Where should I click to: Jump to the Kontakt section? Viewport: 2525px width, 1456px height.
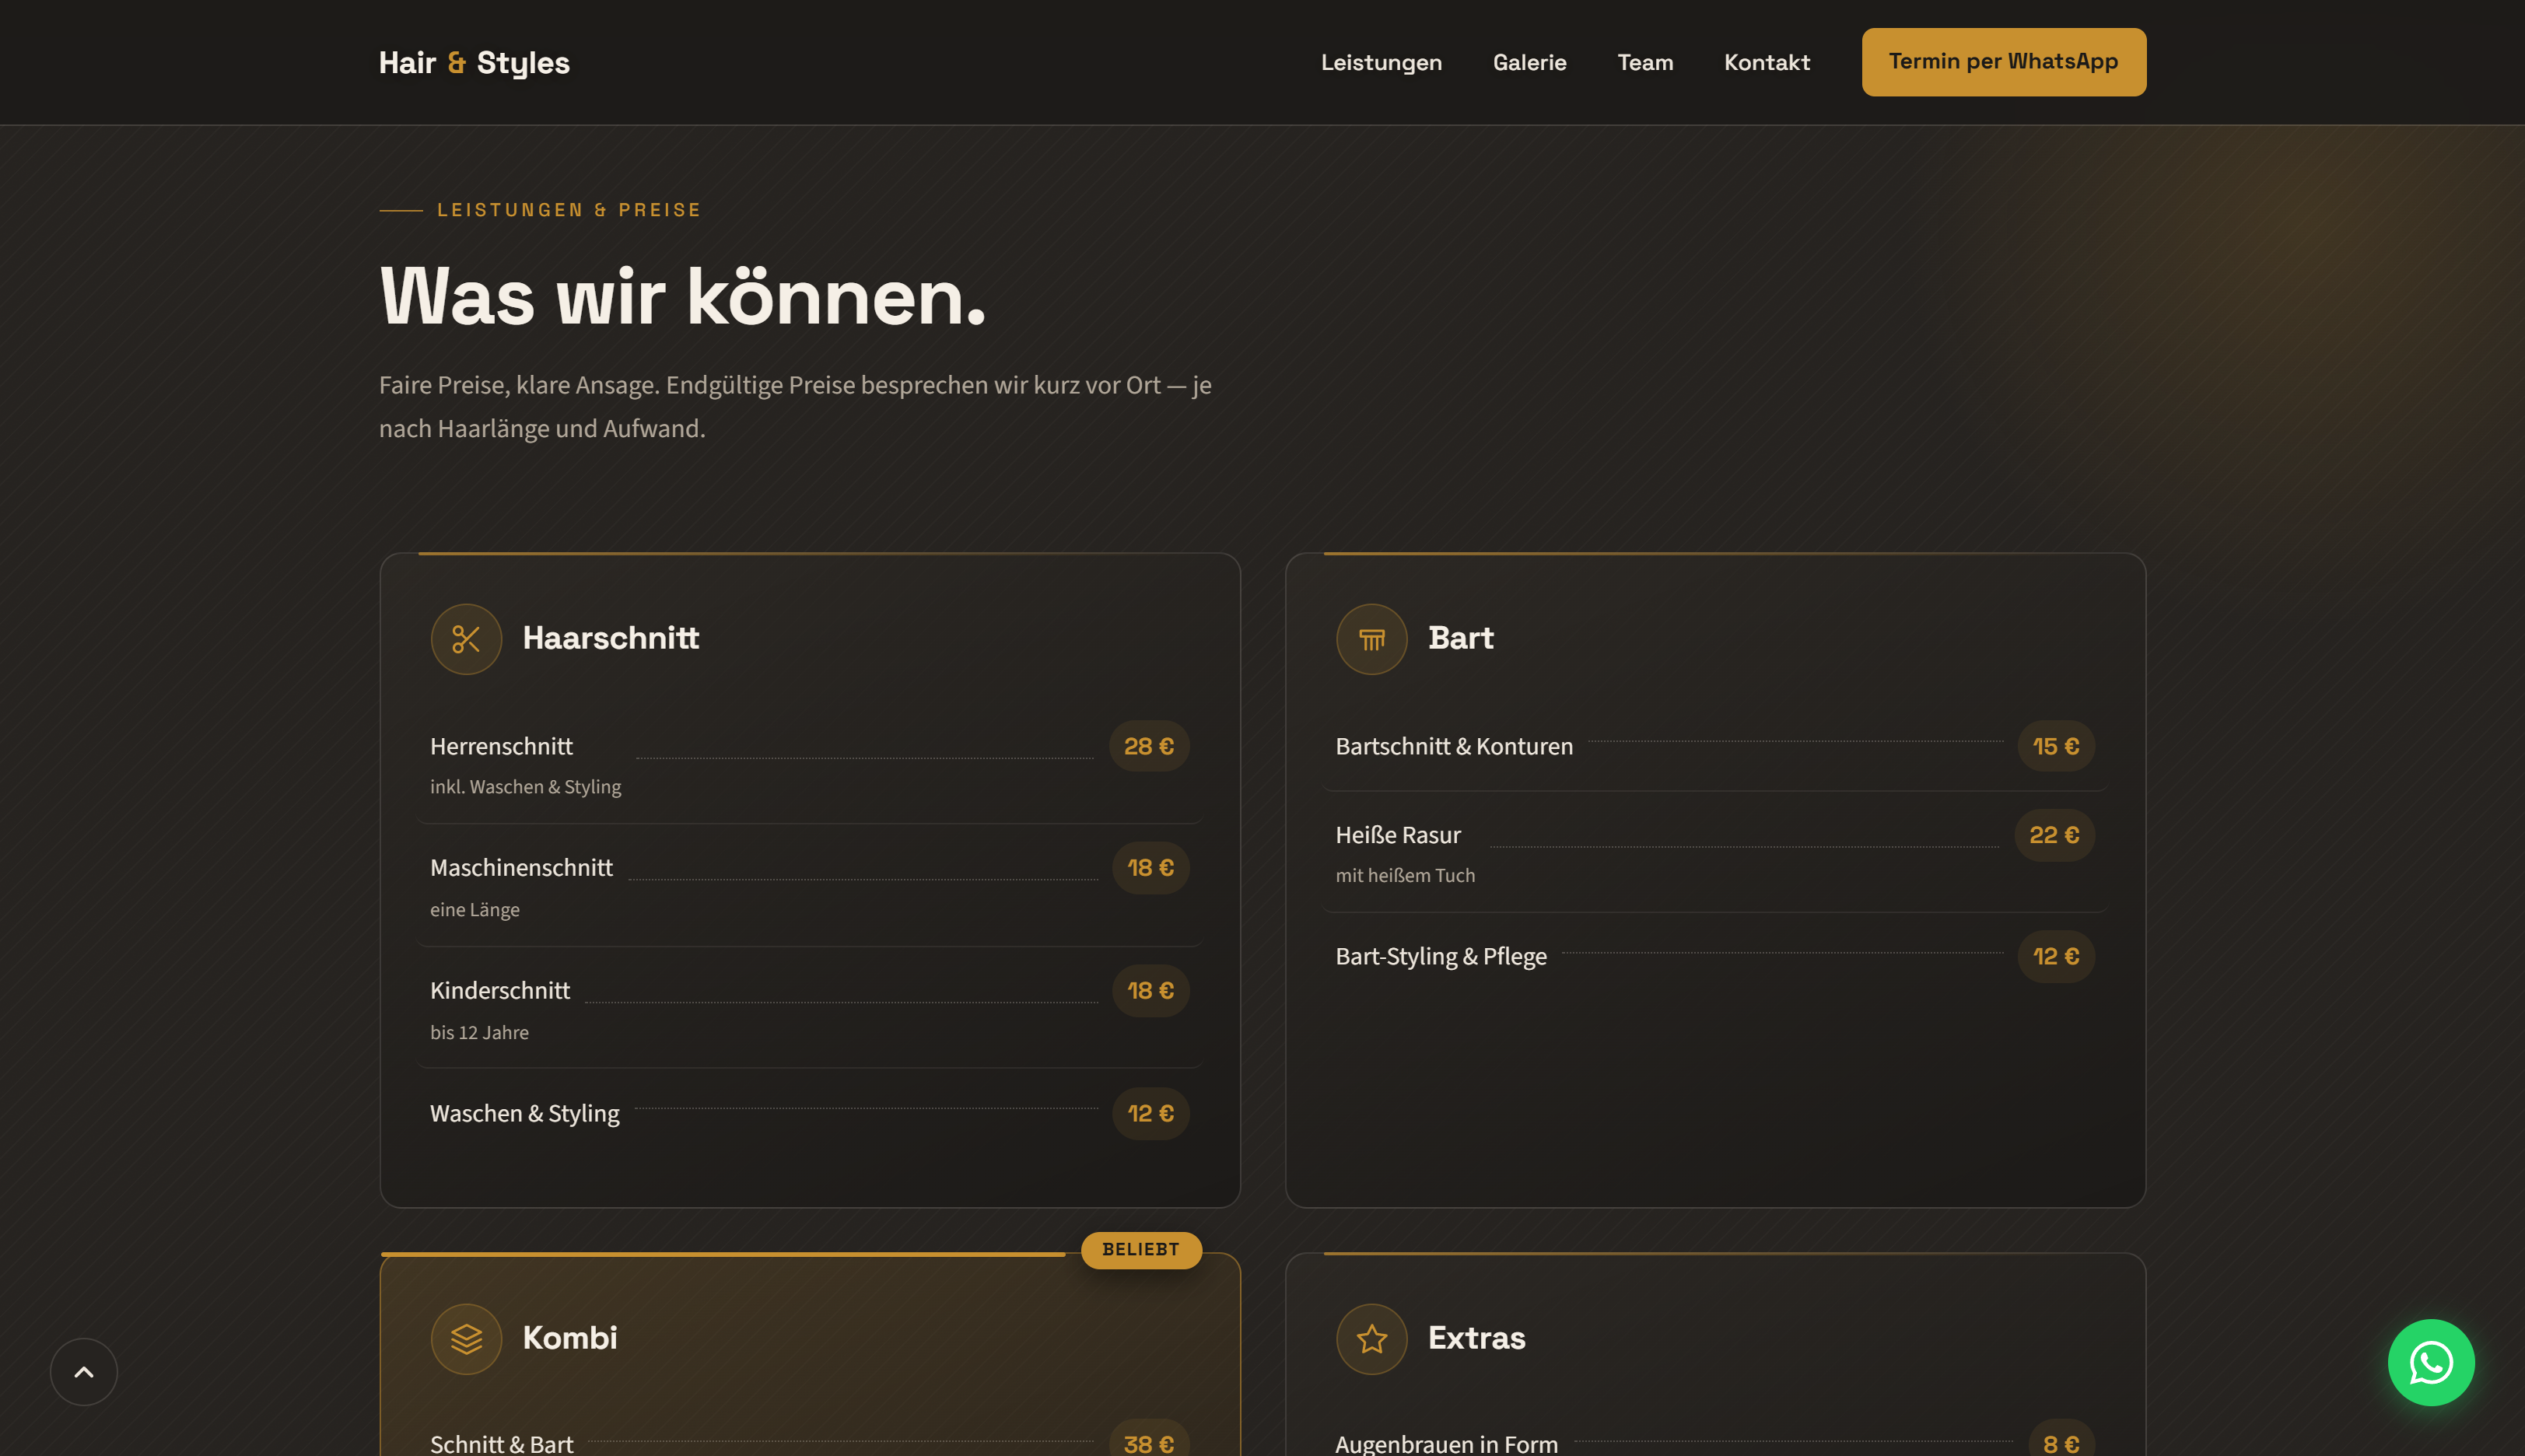pyautogui.click(x=1767, y=62)
